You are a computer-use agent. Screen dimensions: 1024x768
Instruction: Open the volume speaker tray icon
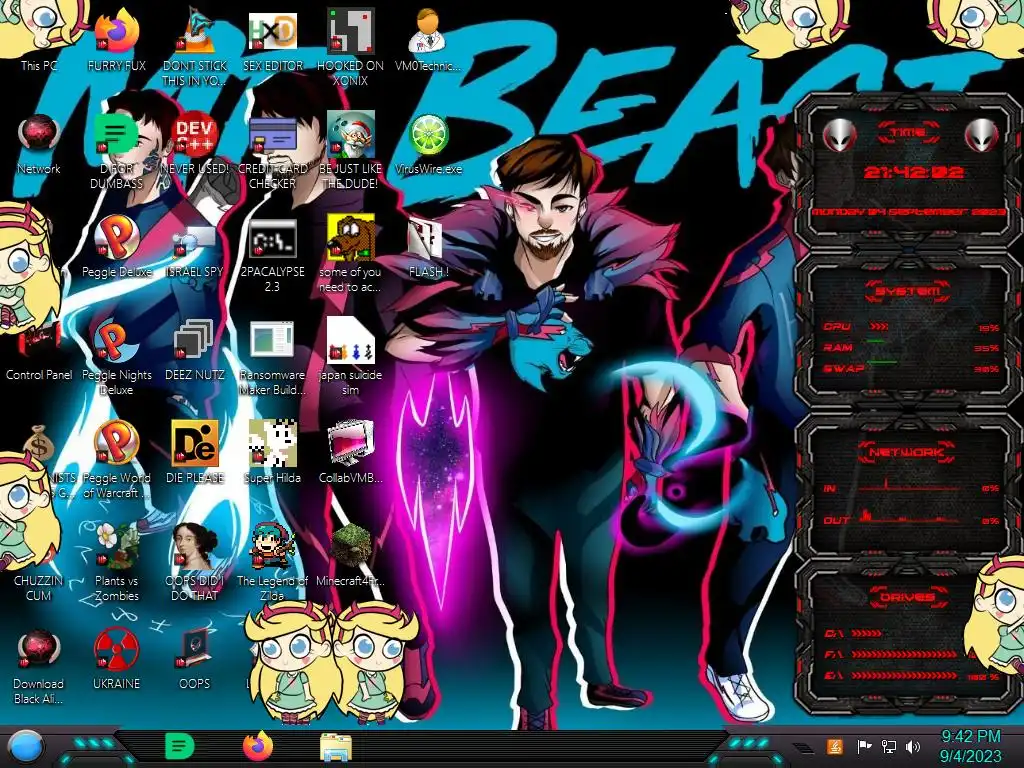click(913, 746)
